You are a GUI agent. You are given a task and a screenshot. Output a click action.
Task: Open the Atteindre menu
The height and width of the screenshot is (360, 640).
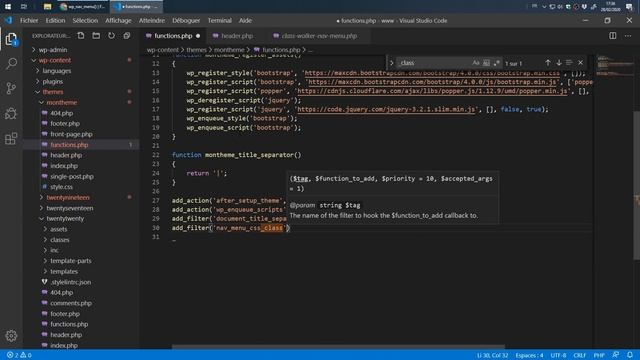click(x=152, y=20)
